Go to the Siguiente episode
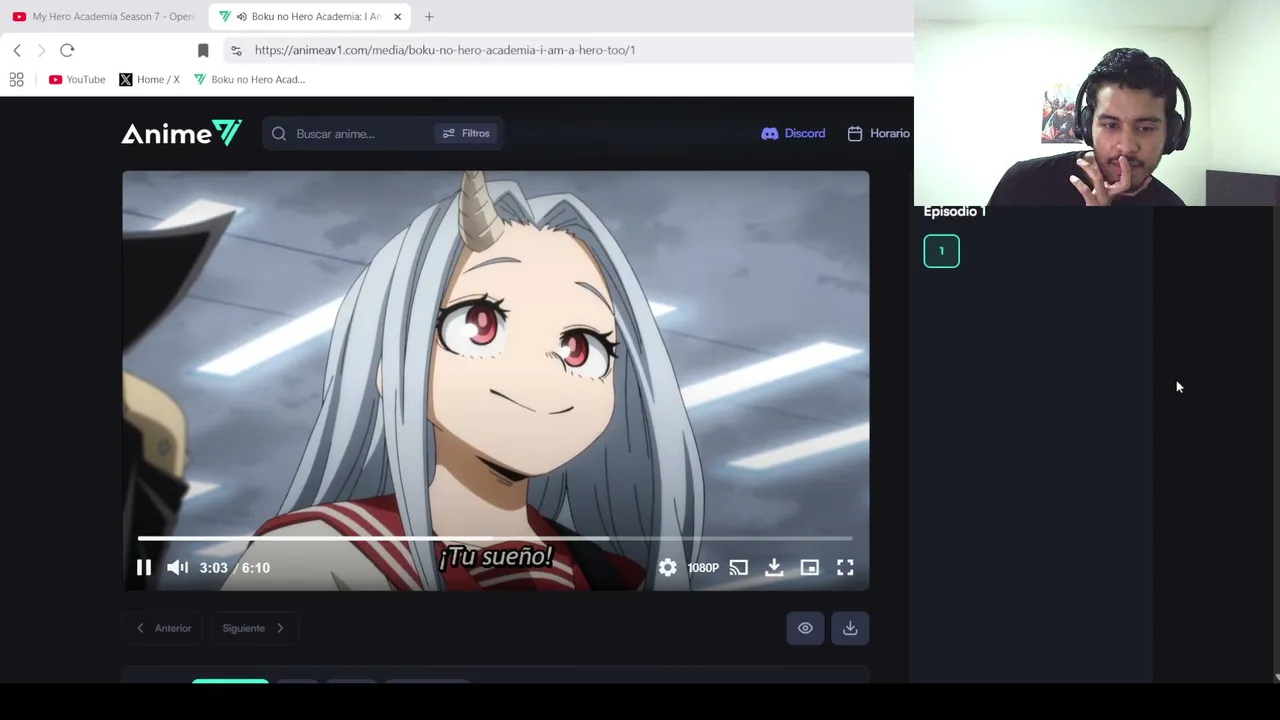The width and height of the screenshot is (1280, 720). 253,628
